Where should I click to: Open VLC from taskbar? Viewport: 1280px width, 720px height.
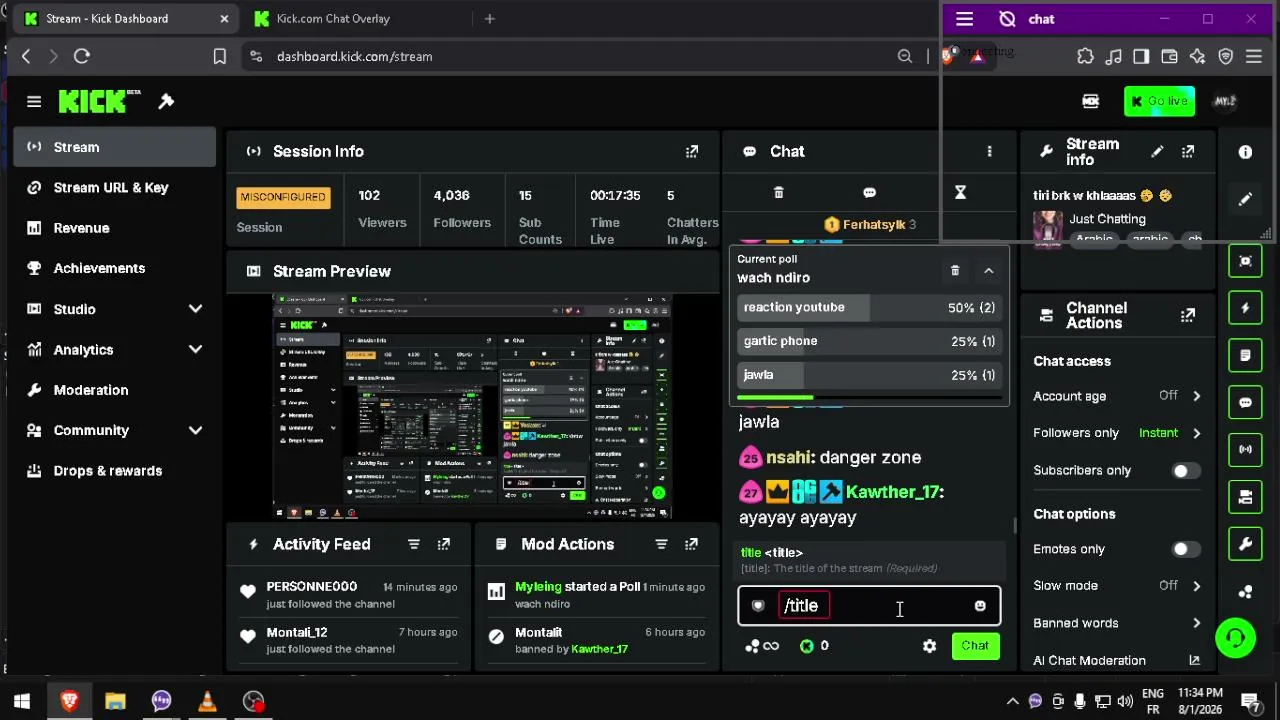click(x=207, y=701)
